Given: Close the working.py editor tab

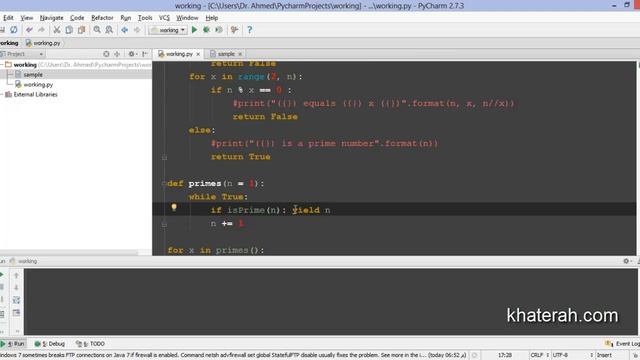Looking at the screenshot, I should coord(198,54).
